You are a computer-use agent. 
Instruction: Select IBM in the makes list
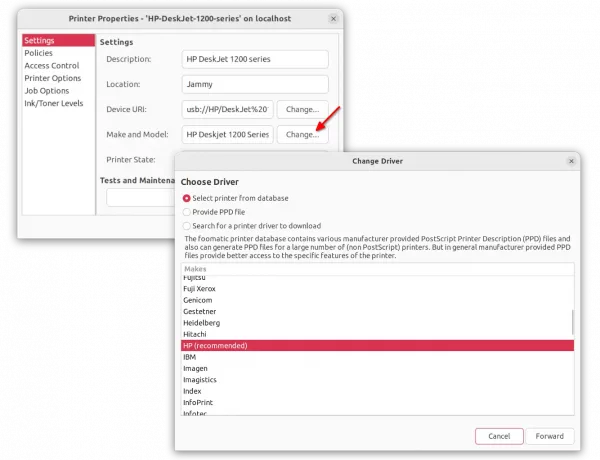(x=377, y=357)
